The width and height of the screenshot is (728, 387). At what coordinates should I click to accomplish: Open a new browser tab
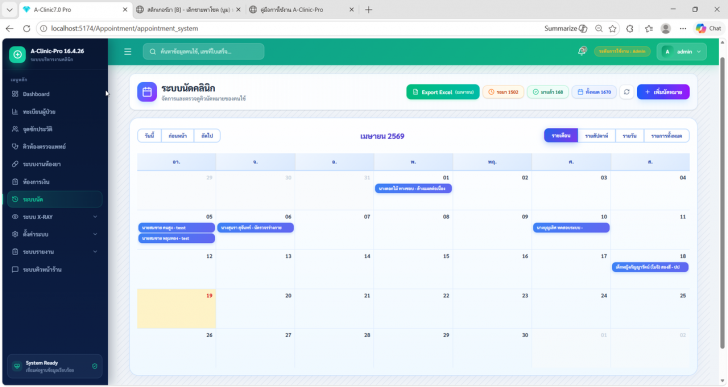[369, 10]
